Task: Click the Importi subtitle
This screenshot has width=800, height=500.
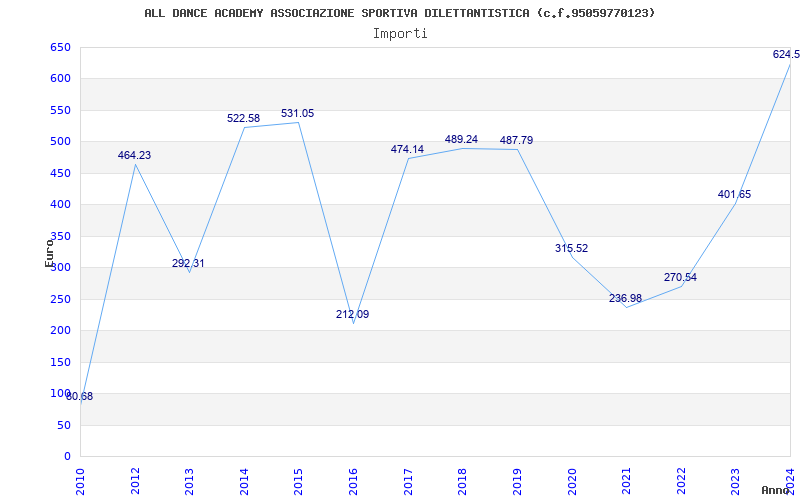Action: click(400, 34)
